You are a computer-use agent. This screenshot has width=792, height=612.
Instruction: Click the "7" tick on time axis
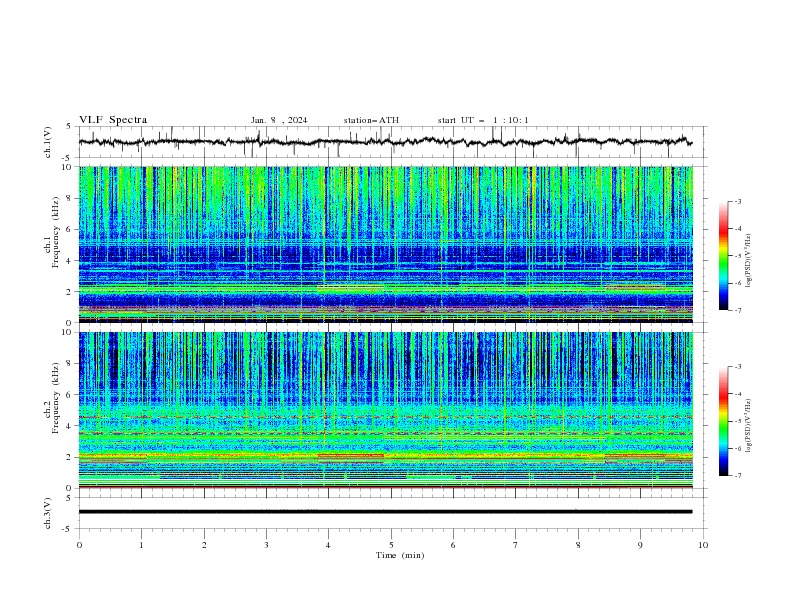pyautogui.click(x=516, y=545)
